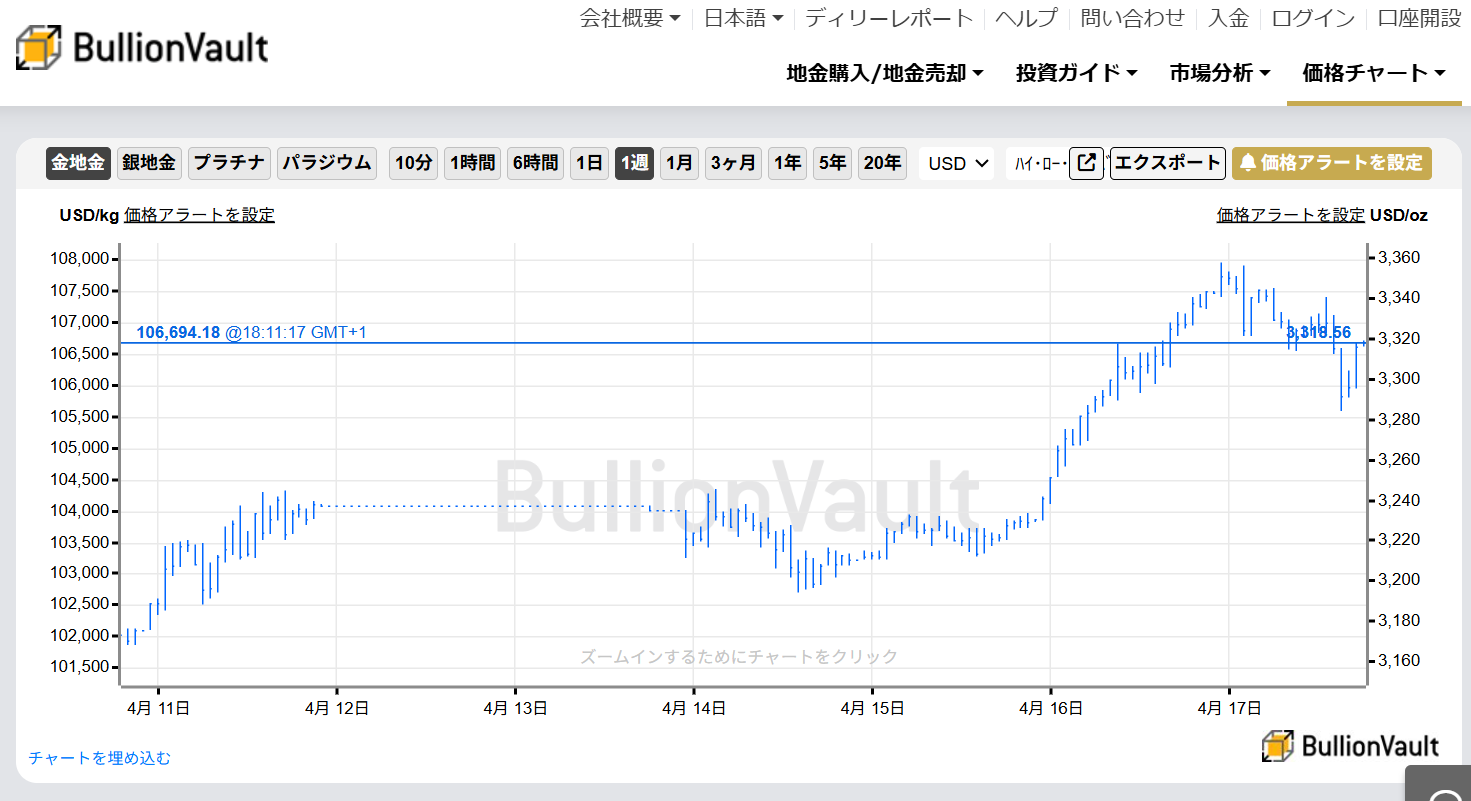Click 価格アラートを設定 link beside USD/kg
This screenshot has width=1471, height=801.
click(199, 215)
